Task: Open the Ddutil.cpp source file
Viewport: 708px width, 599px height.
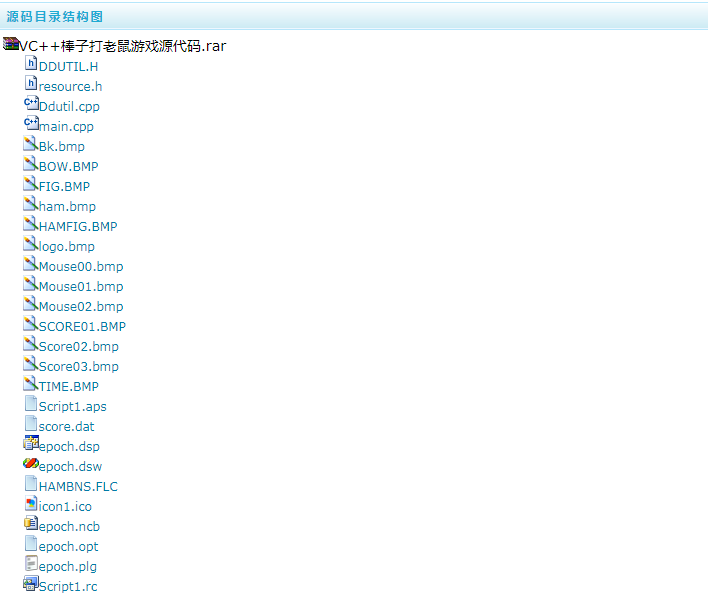Action: click(x=69, y=107)
